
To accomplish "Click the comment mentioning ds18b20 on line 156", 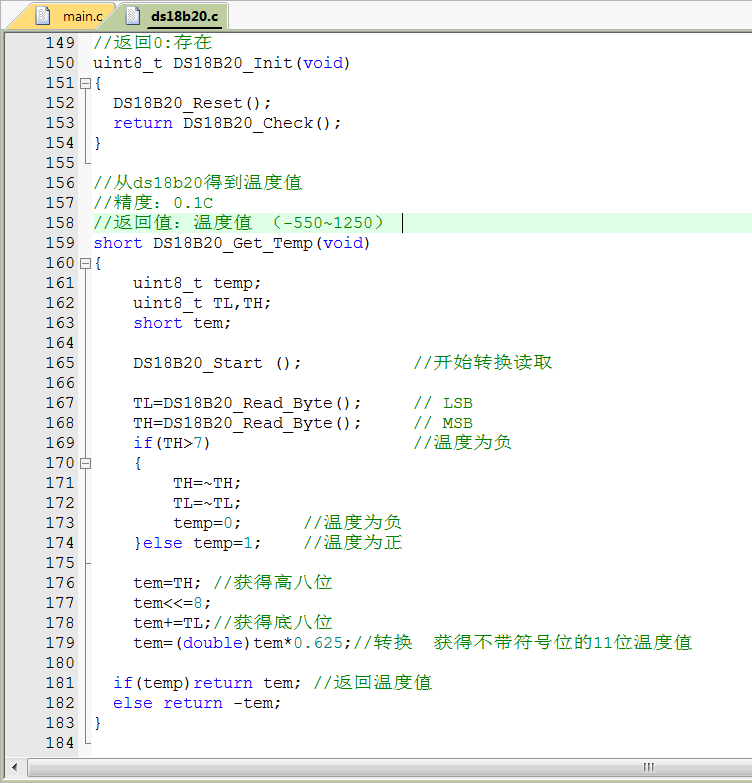I will pyautogui.click(x=198, y=183).
